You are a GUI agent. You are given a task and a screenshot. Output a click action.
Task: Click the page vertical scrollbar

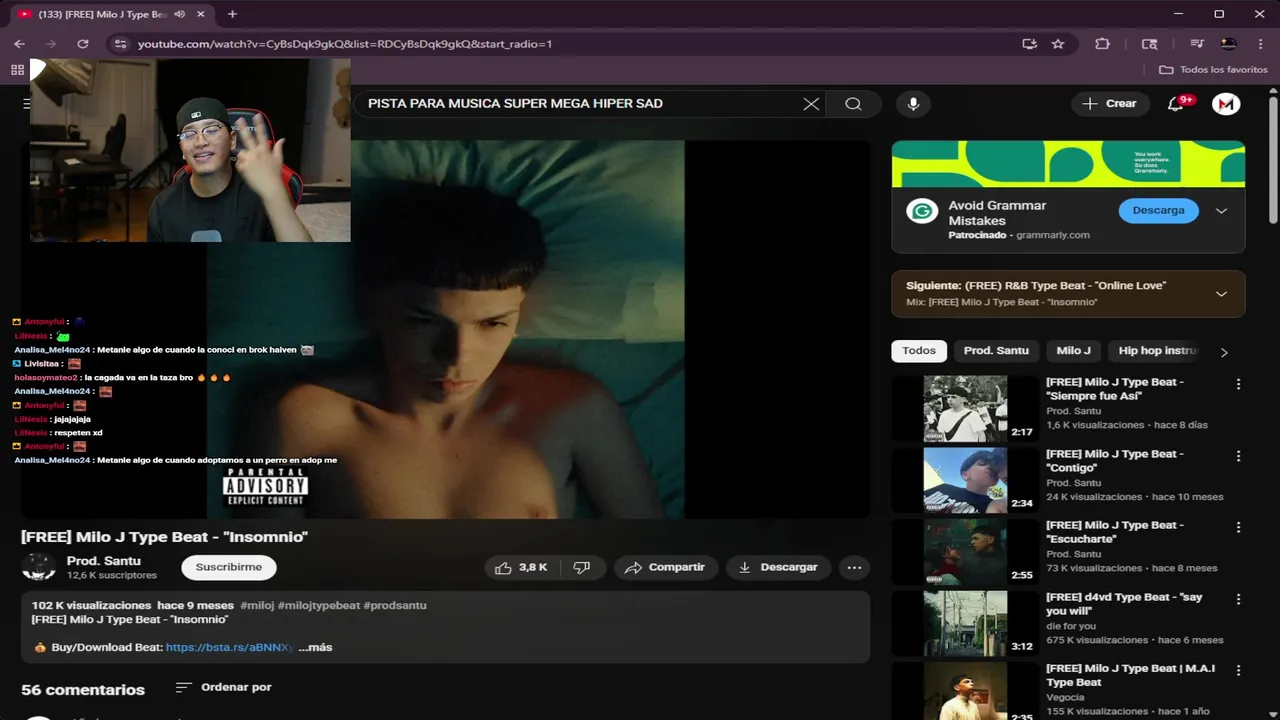tap(1273, 160)
